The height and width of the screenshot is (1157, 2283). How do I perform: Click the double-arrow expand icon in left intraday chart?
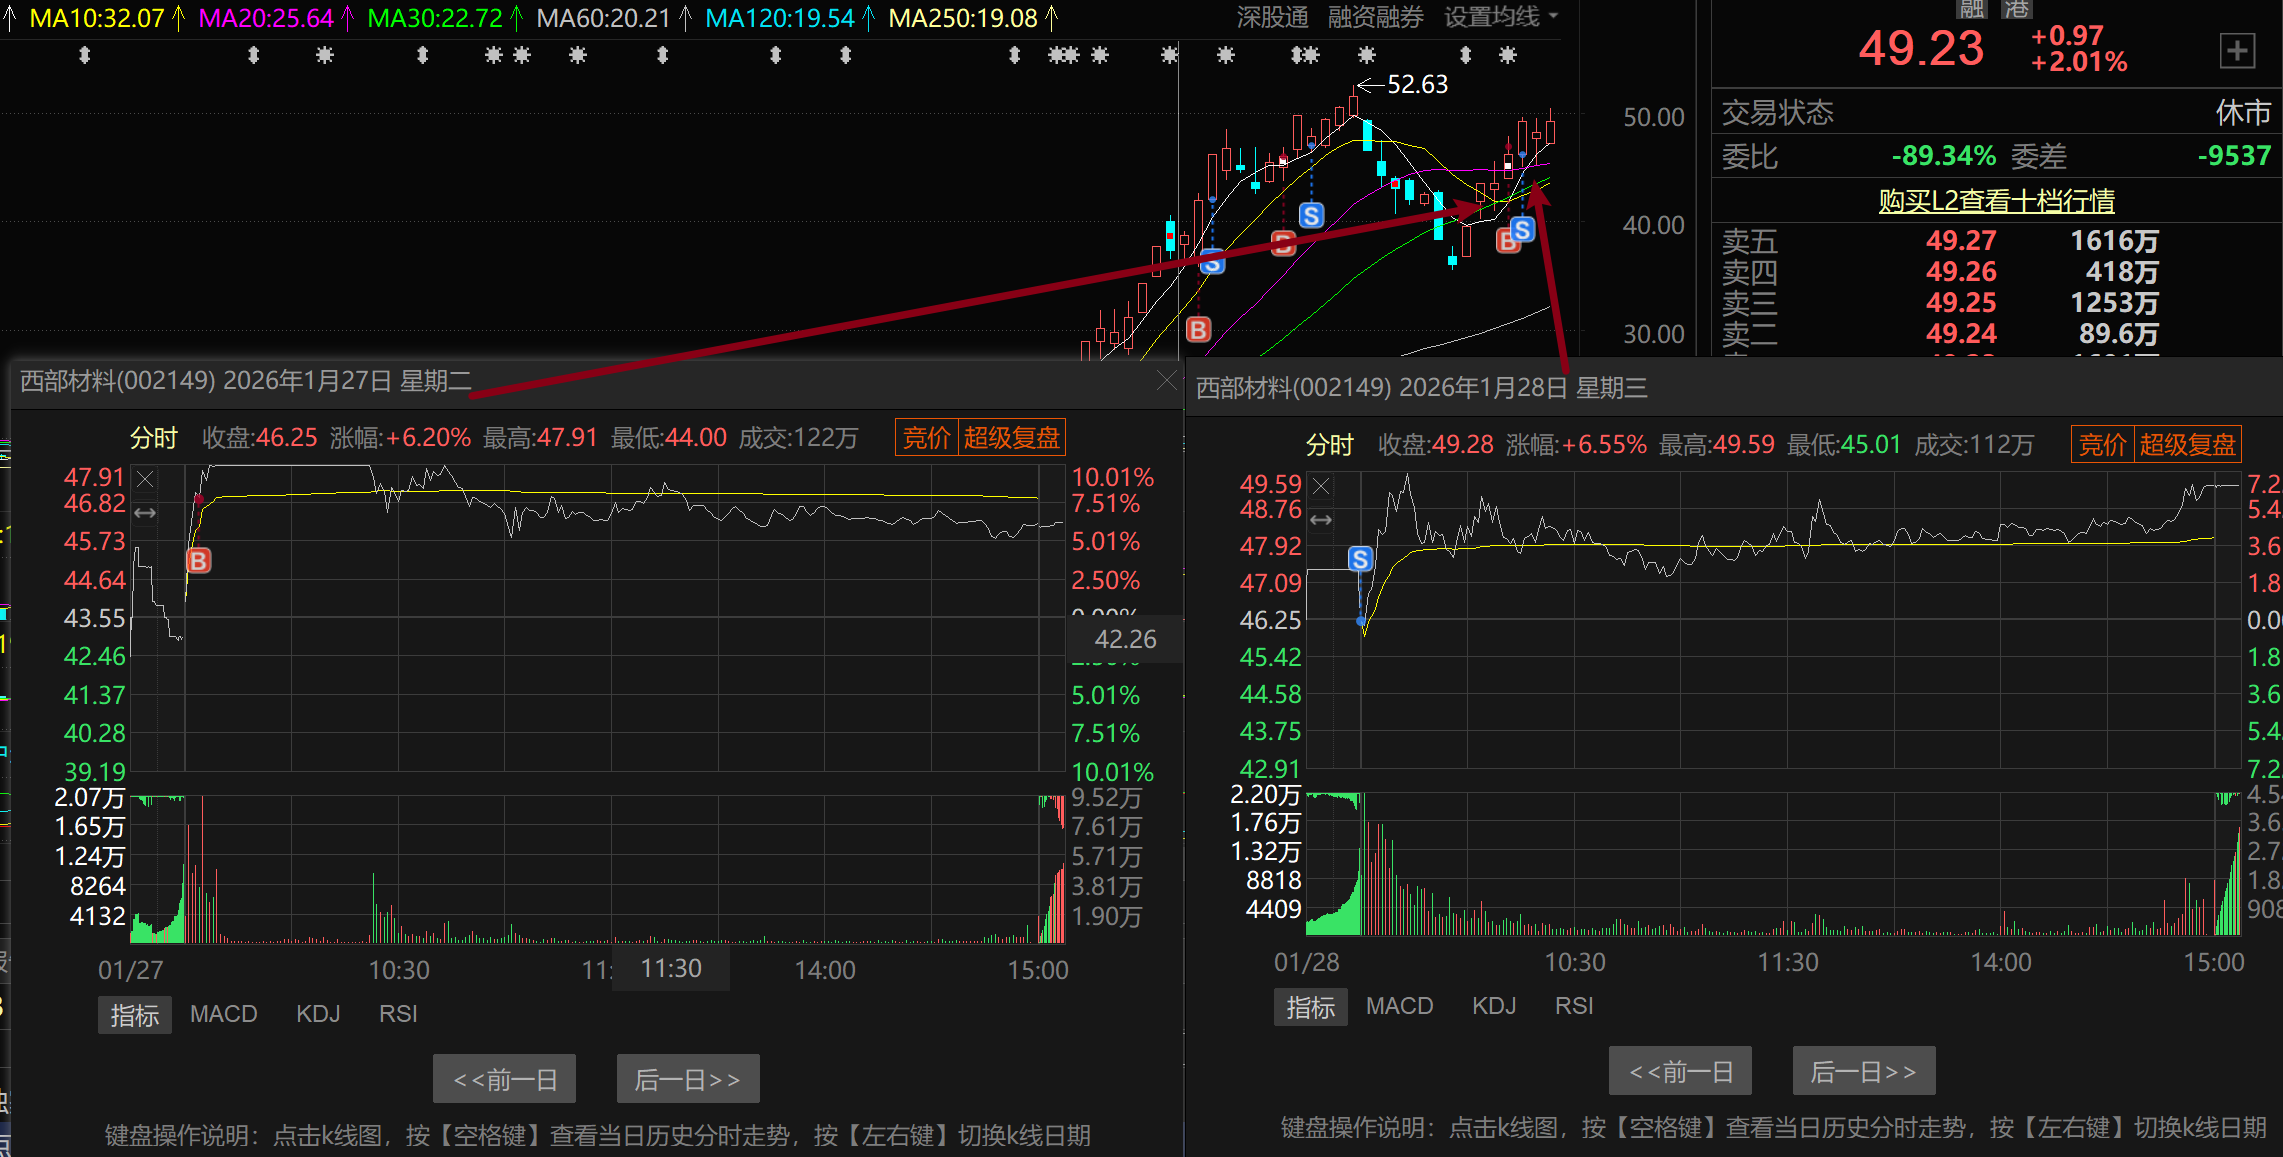pyautogui.click(x=145, y=513)
